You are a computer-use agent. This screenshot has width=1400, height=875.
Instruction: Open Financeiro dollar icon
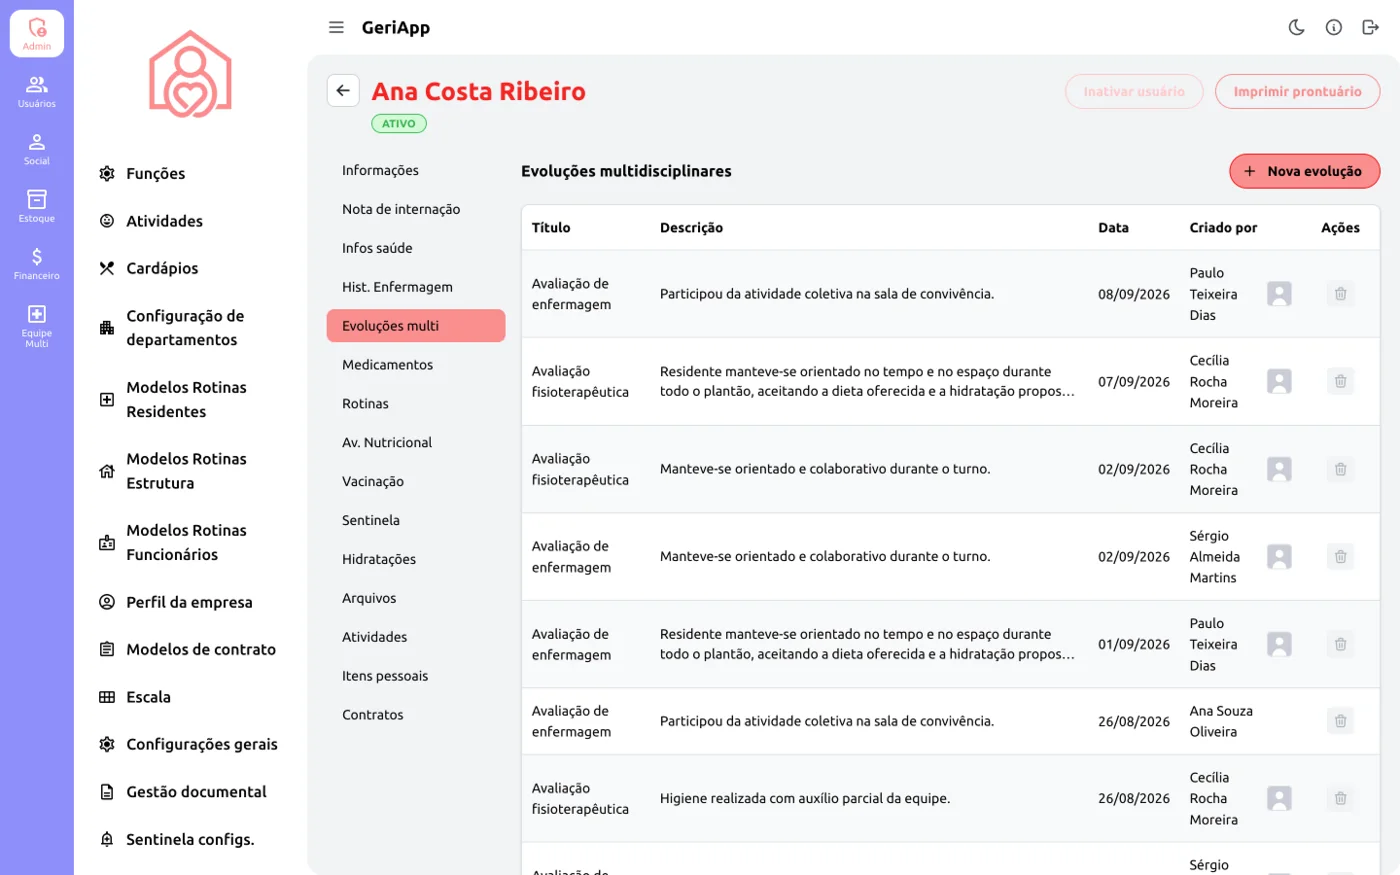coord(37,263)
